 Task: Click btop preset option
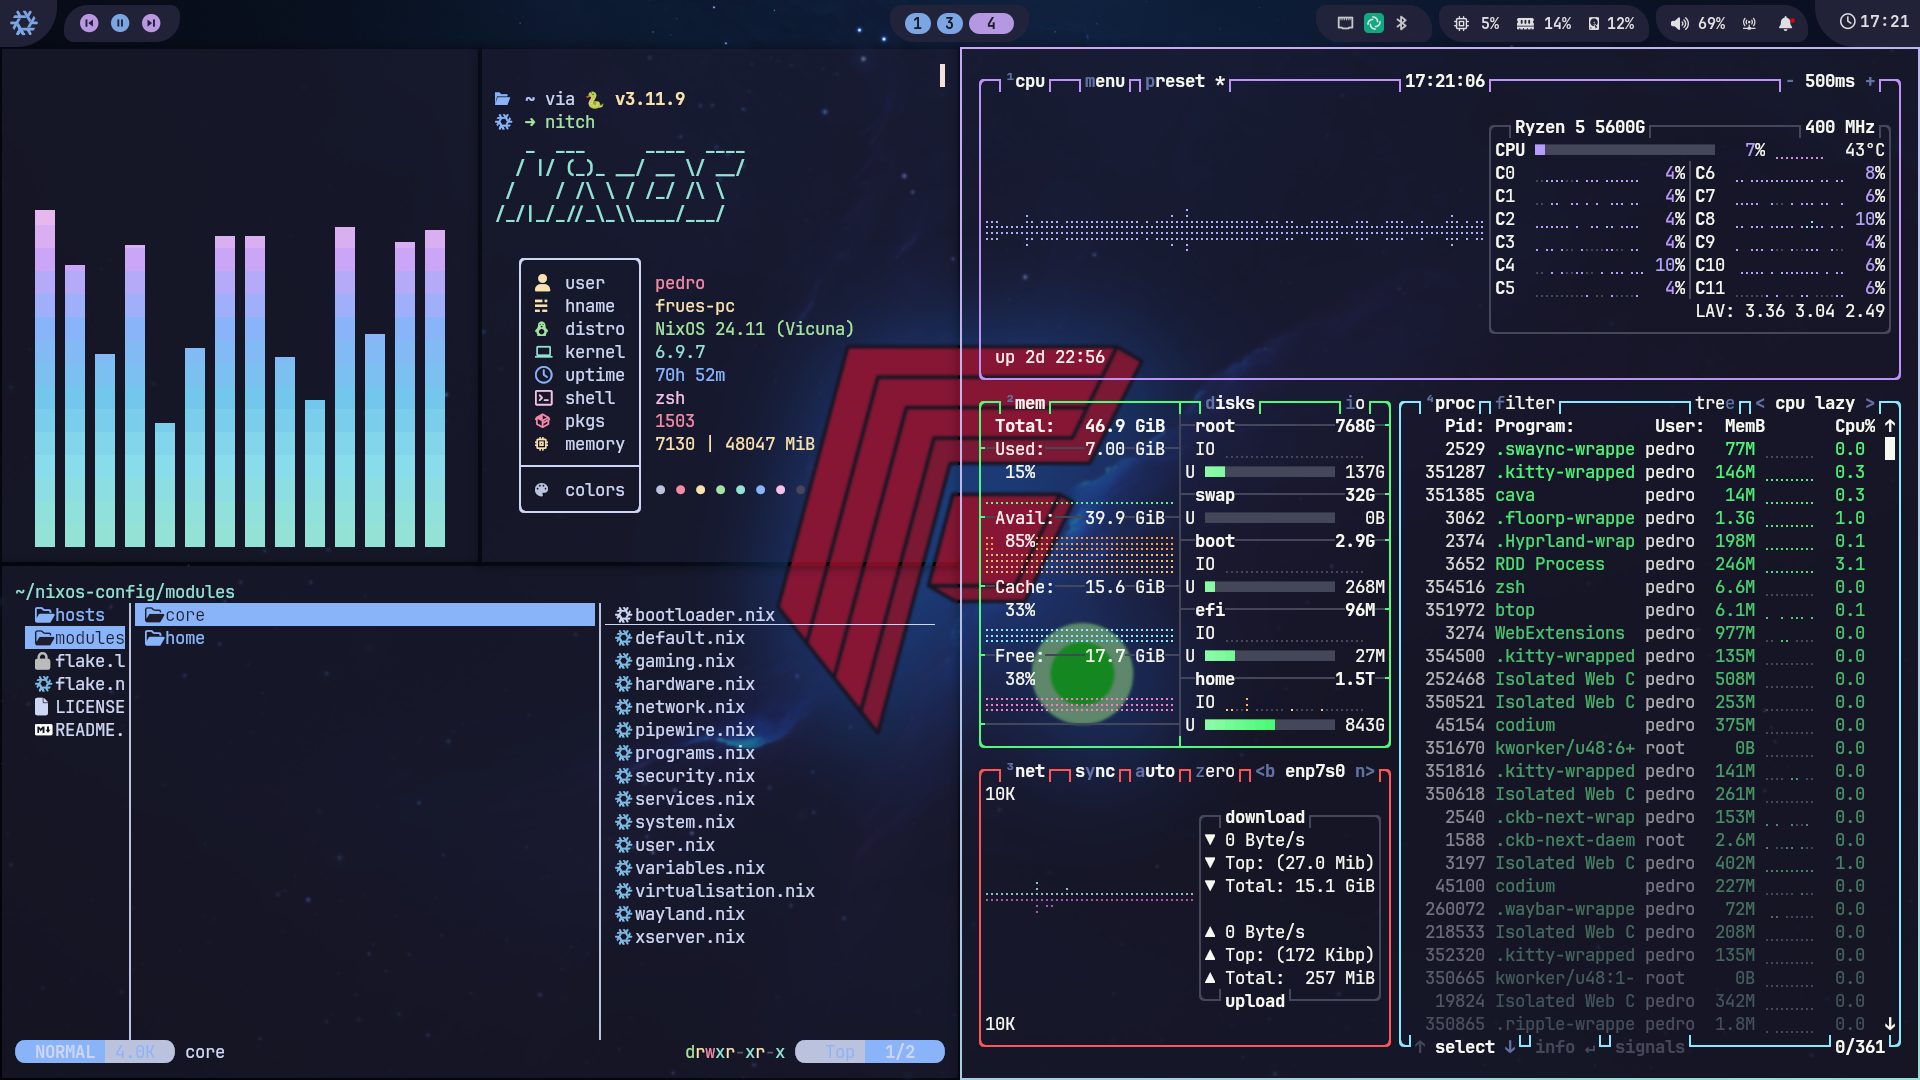[1175, 81]
